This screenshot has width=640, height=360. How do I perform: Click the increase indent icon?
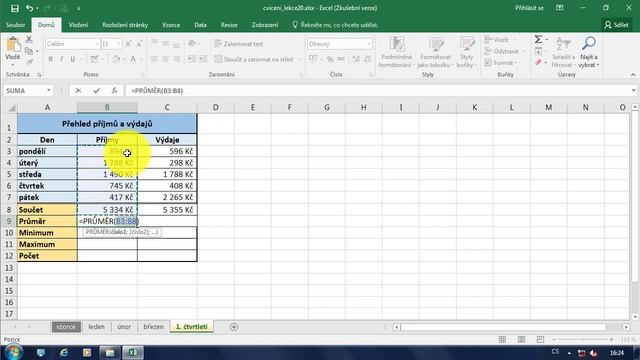[203, 59]
